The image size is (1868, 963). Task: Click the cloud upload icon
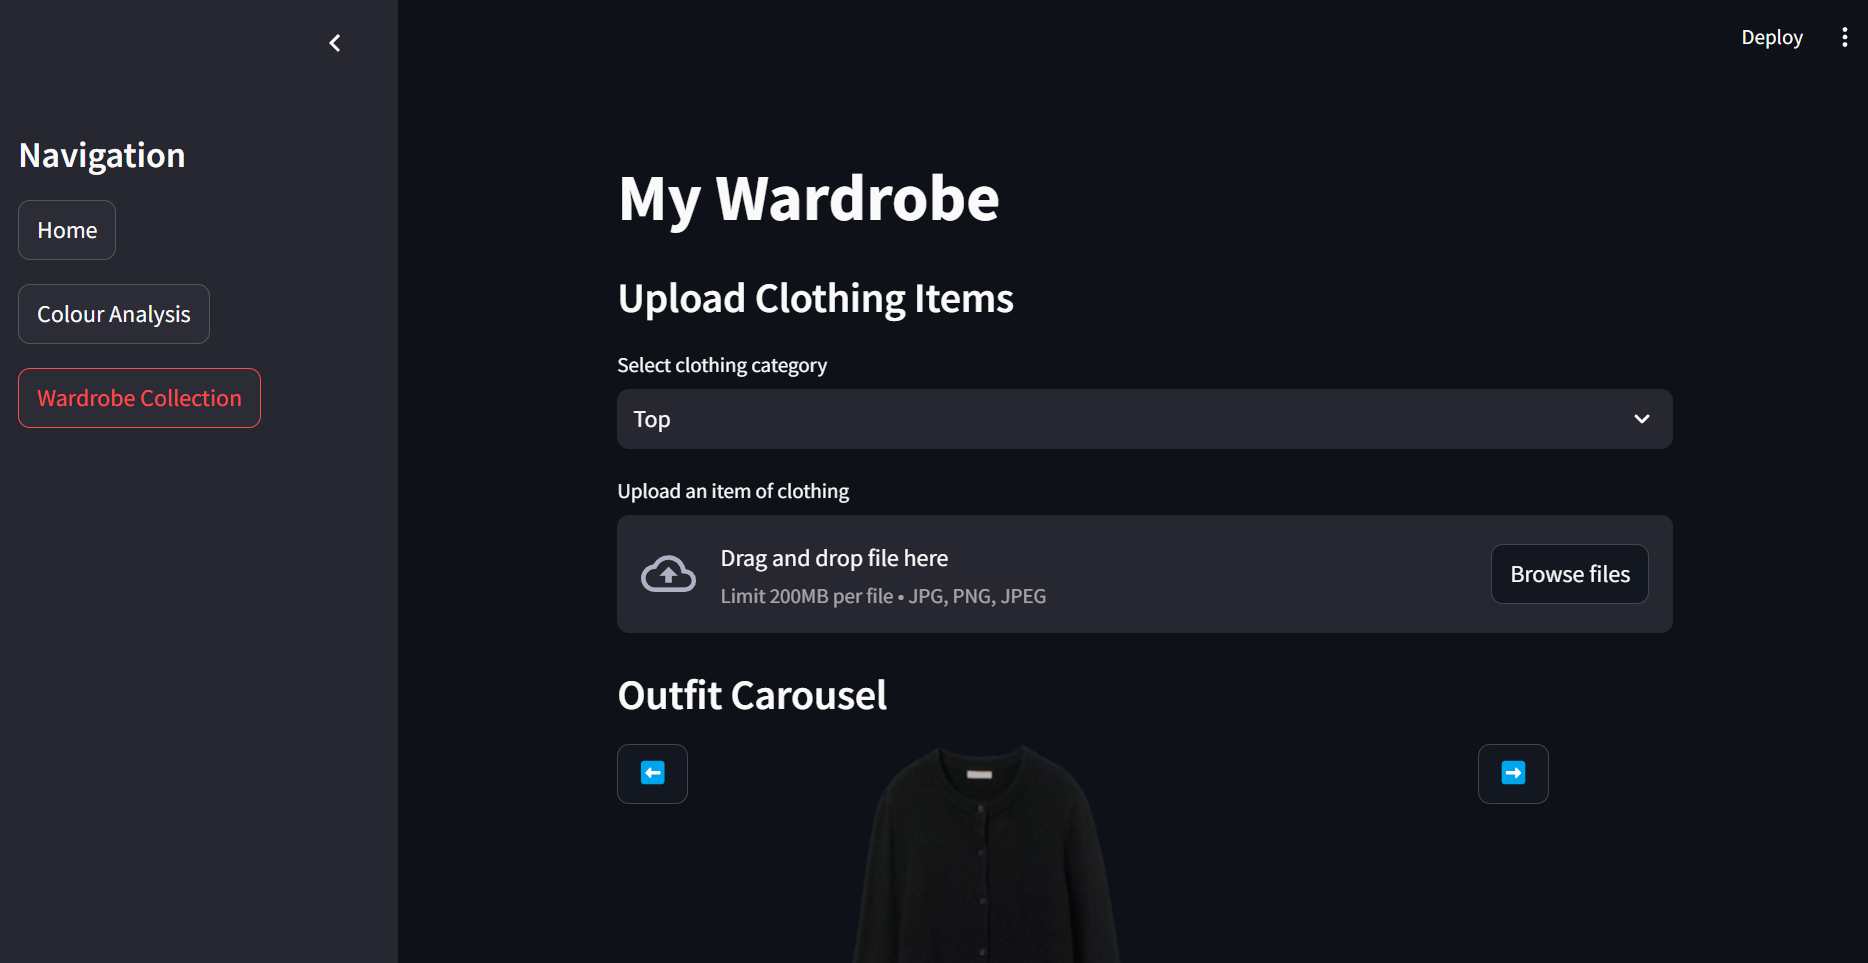pyautogui.click(x=668, y=574)
